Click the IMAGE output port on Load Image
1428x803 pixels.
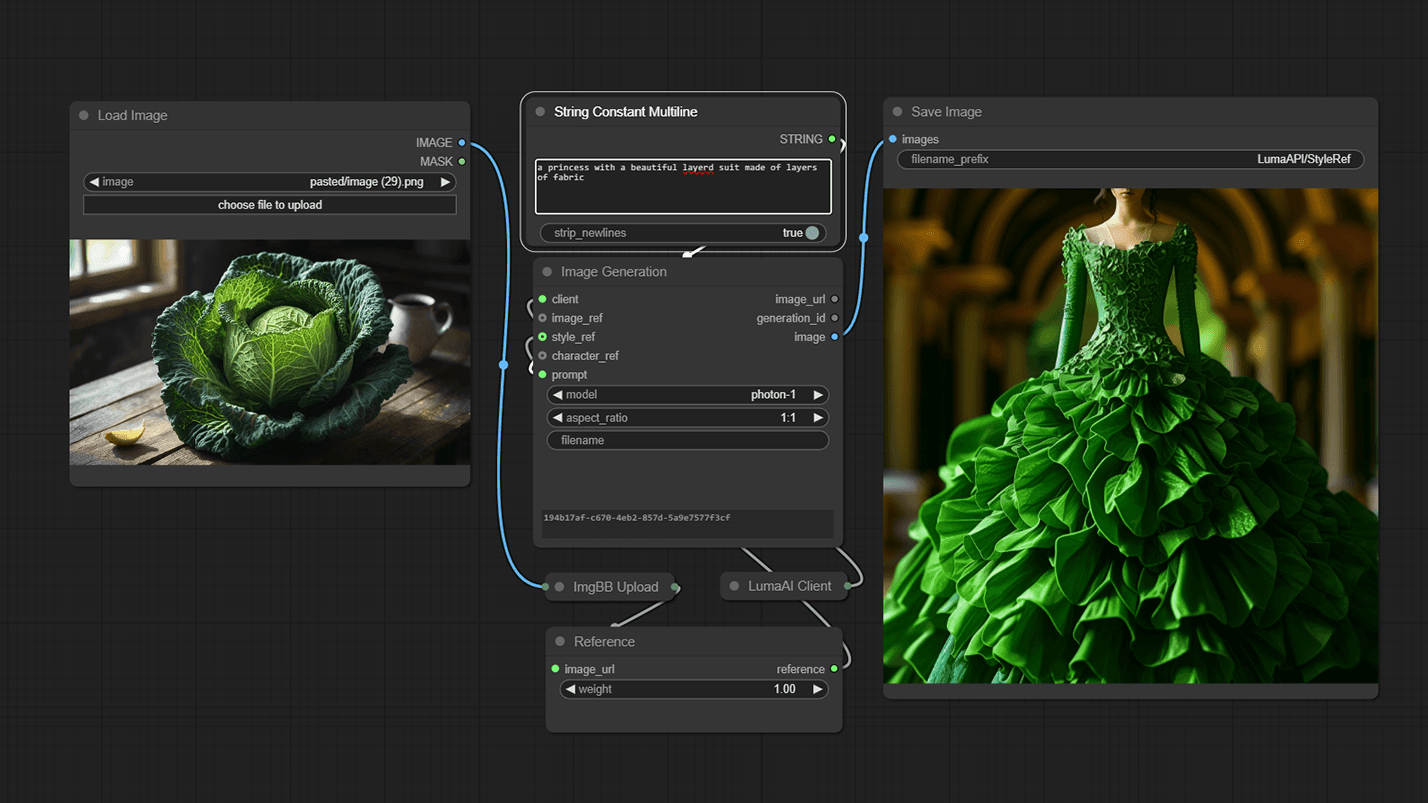click(461, 143)
